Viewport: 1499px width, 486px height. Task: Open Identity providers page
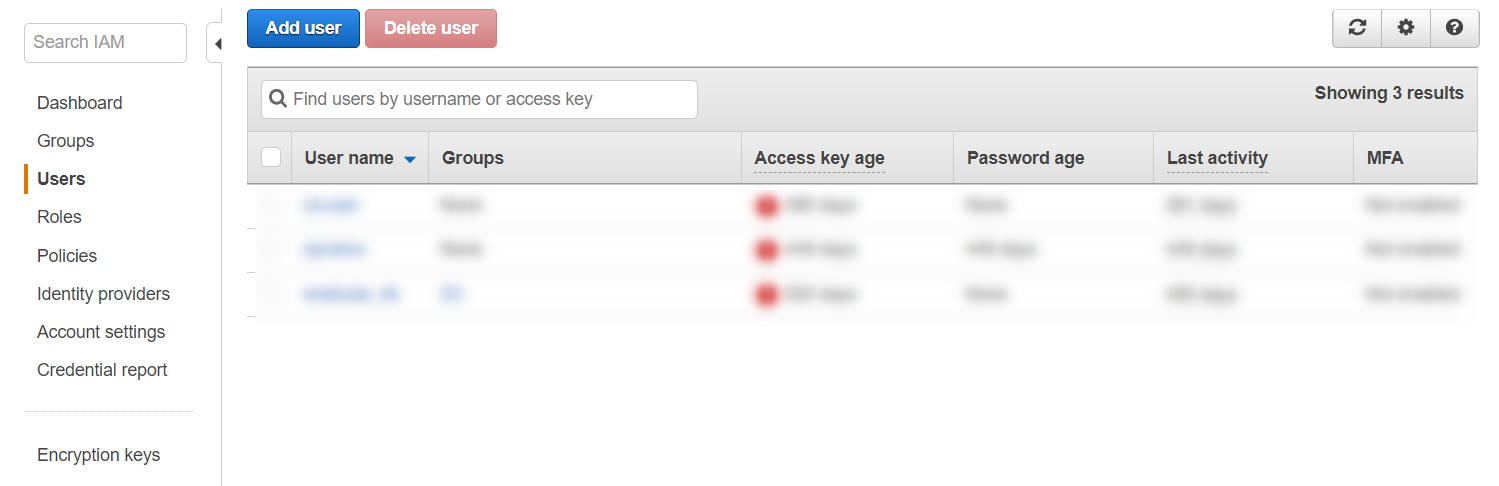click(x=103, y=294)
